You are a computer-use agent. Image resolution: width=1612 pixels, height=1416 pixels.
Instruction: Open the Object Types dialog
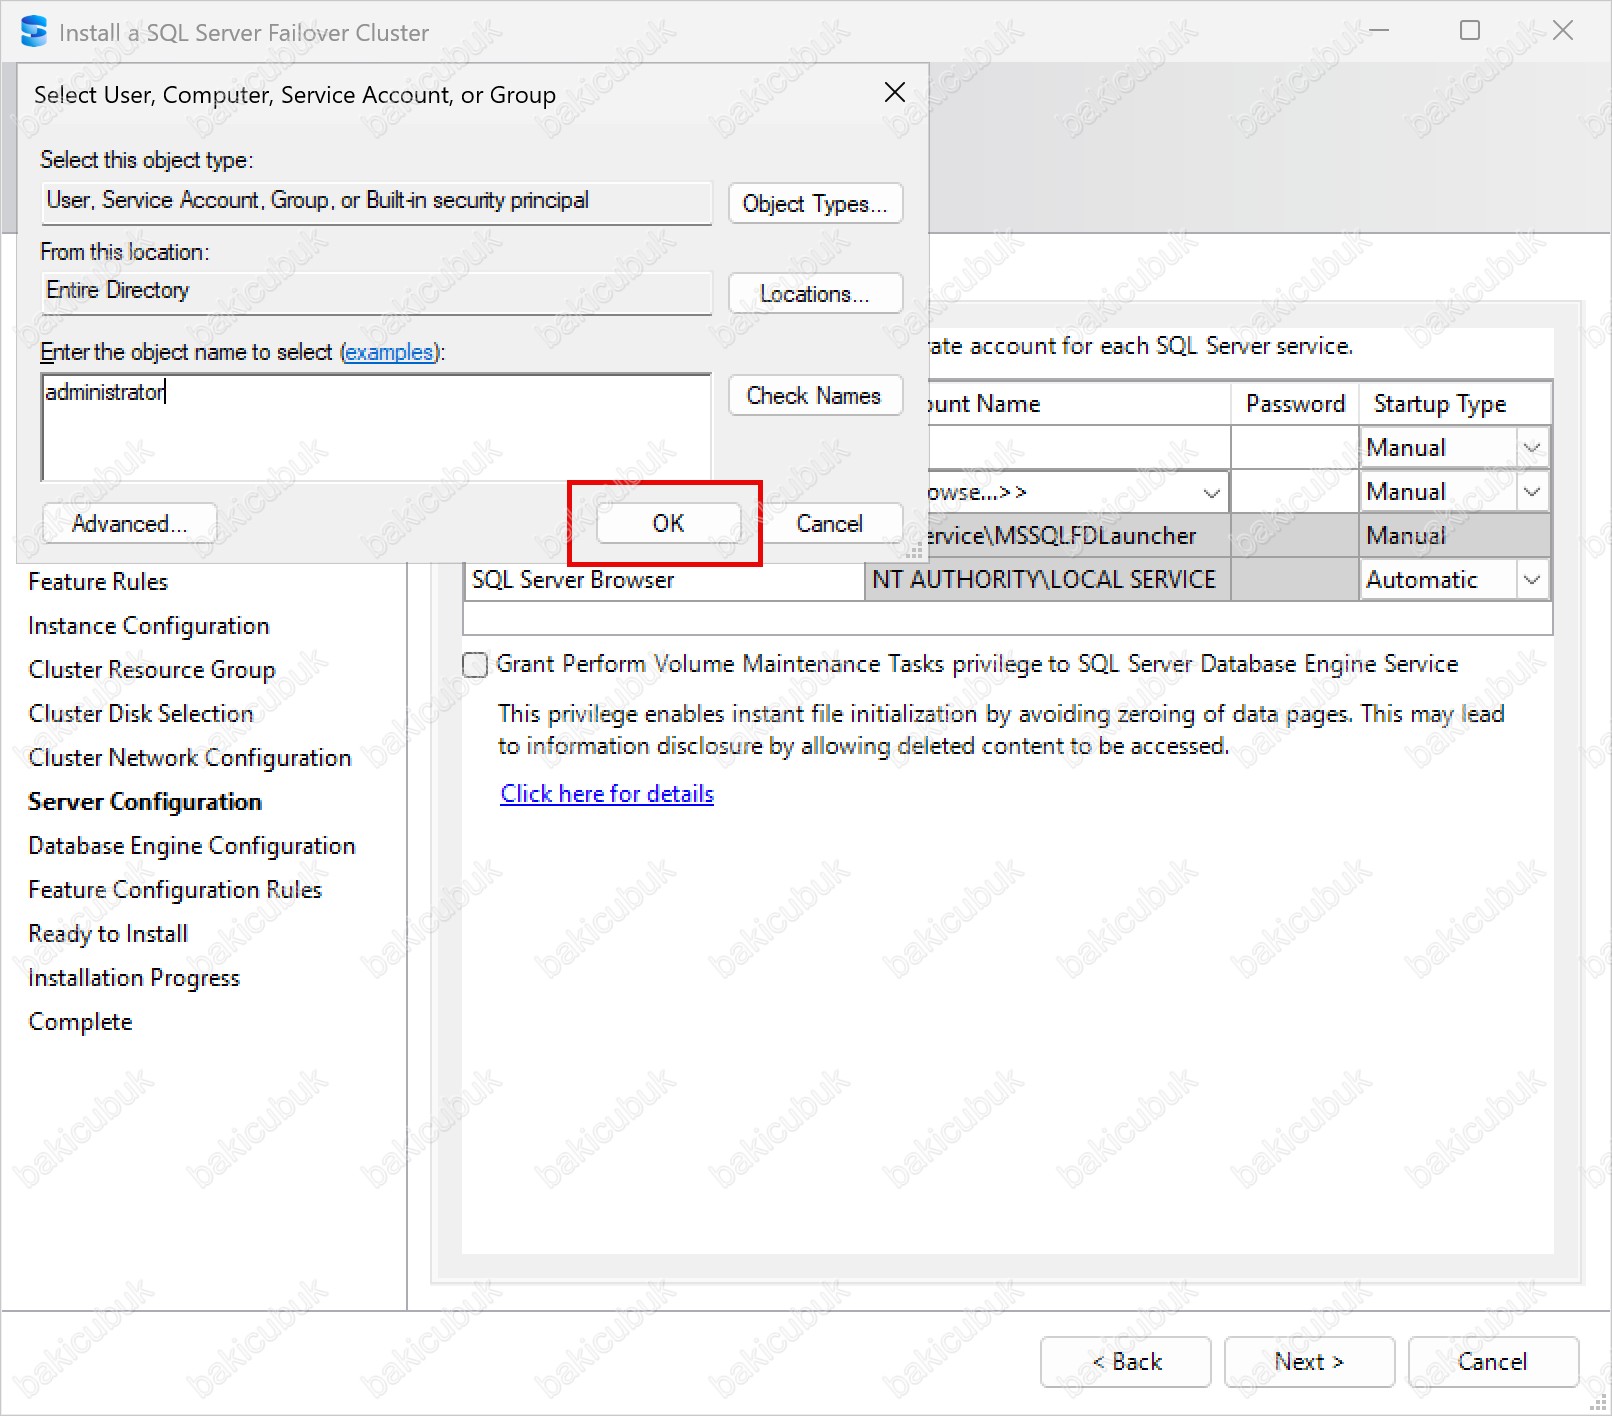814,204
